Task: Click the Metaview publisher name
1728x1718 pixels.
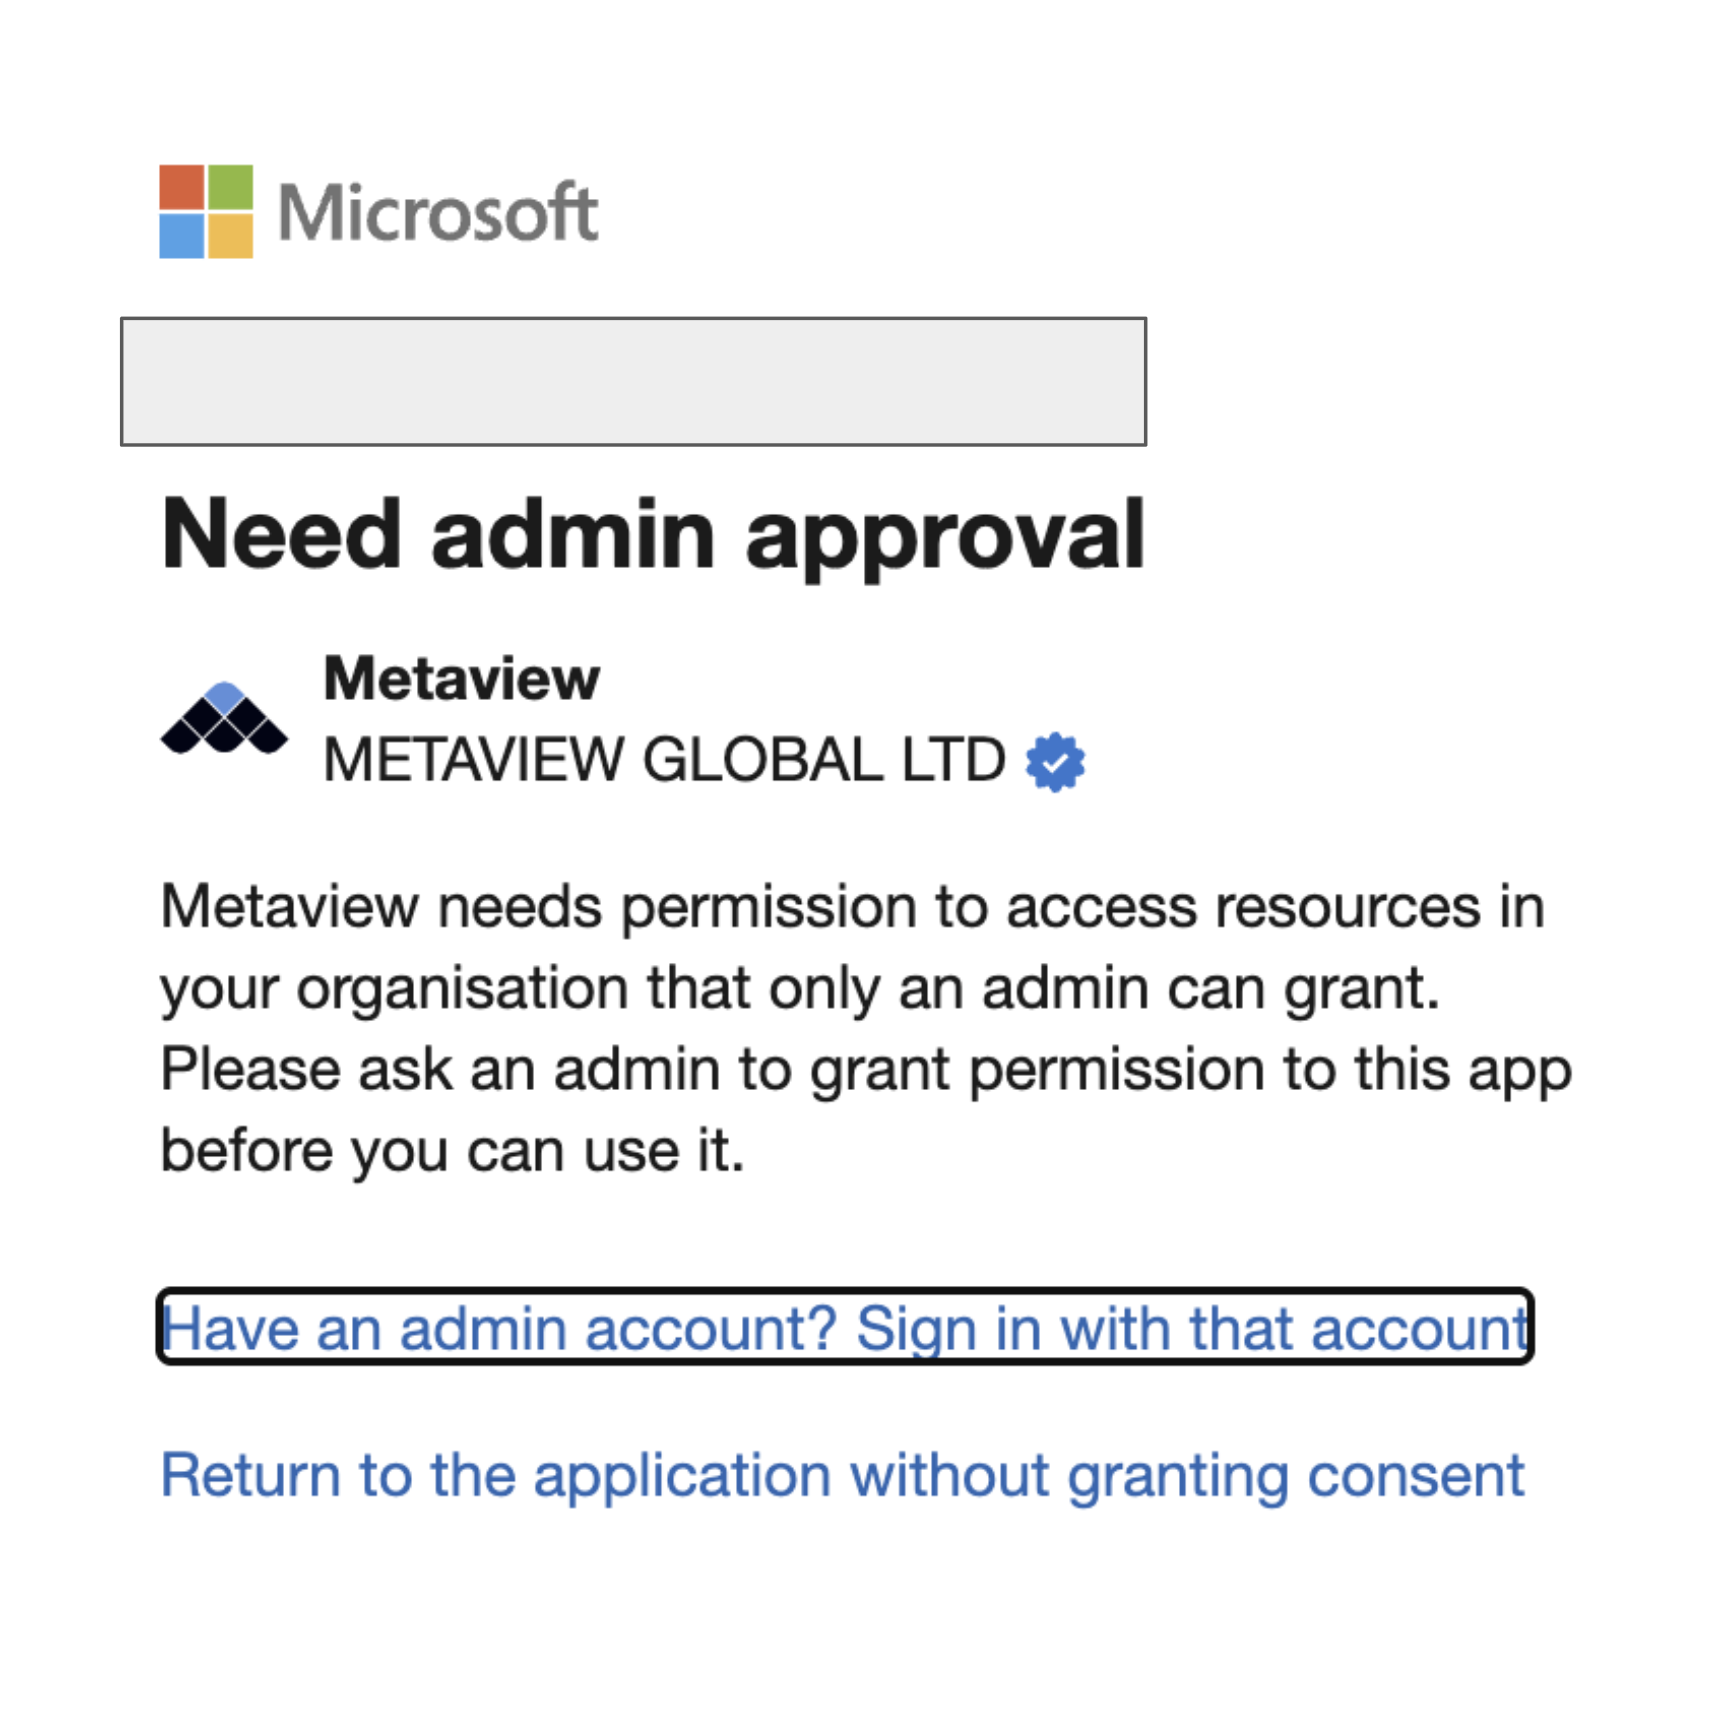Action: 461,677
